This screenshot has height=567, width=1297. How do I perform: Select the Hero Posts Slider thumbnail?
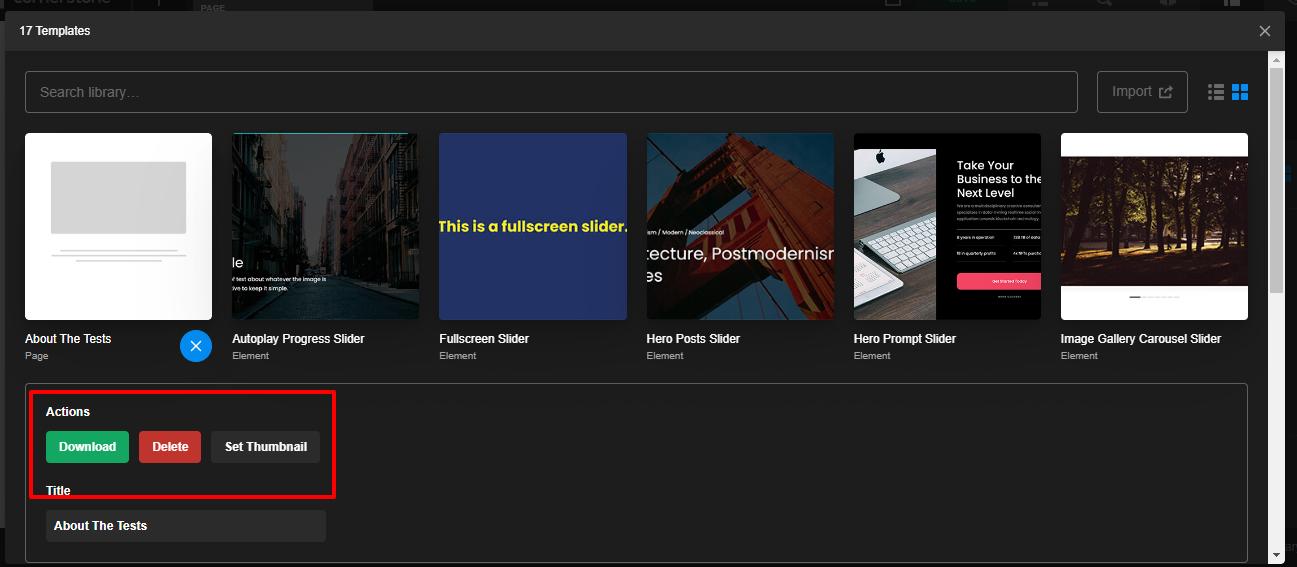coord(740,226)
